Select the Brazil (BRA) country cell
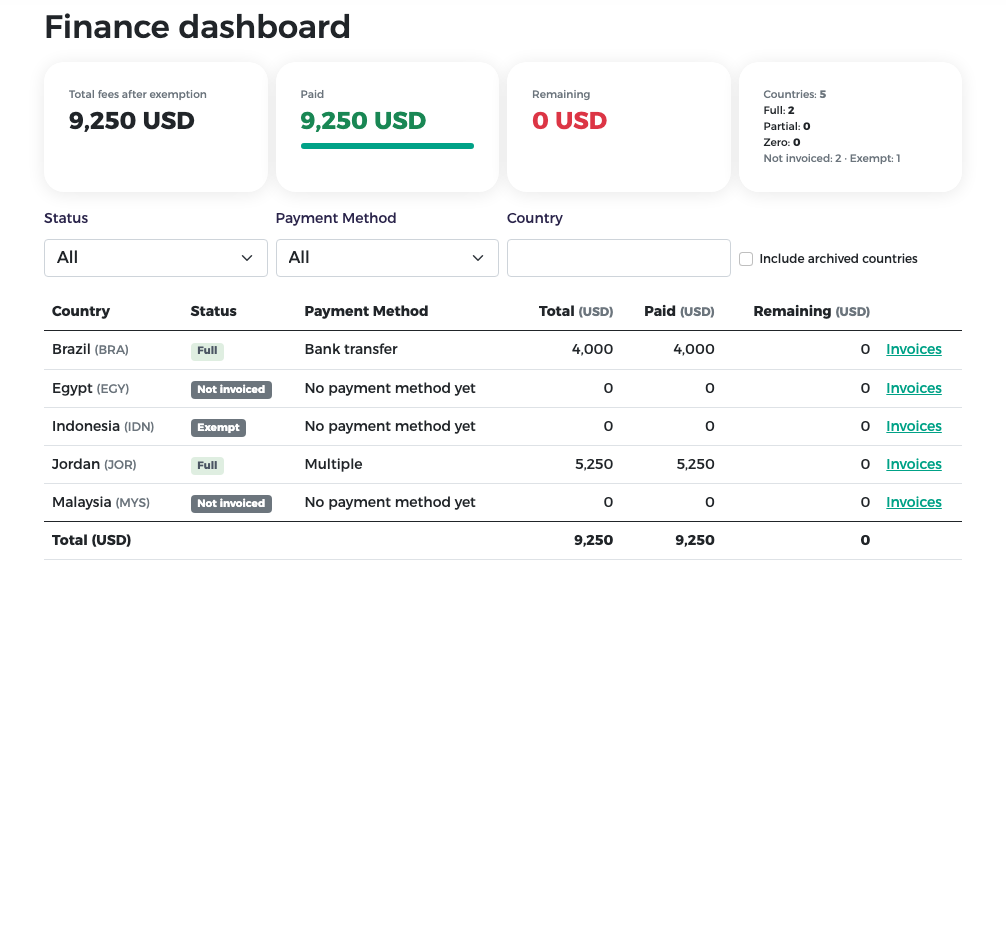This screenshot has width=1006, height=933. (x=90, y=349)
